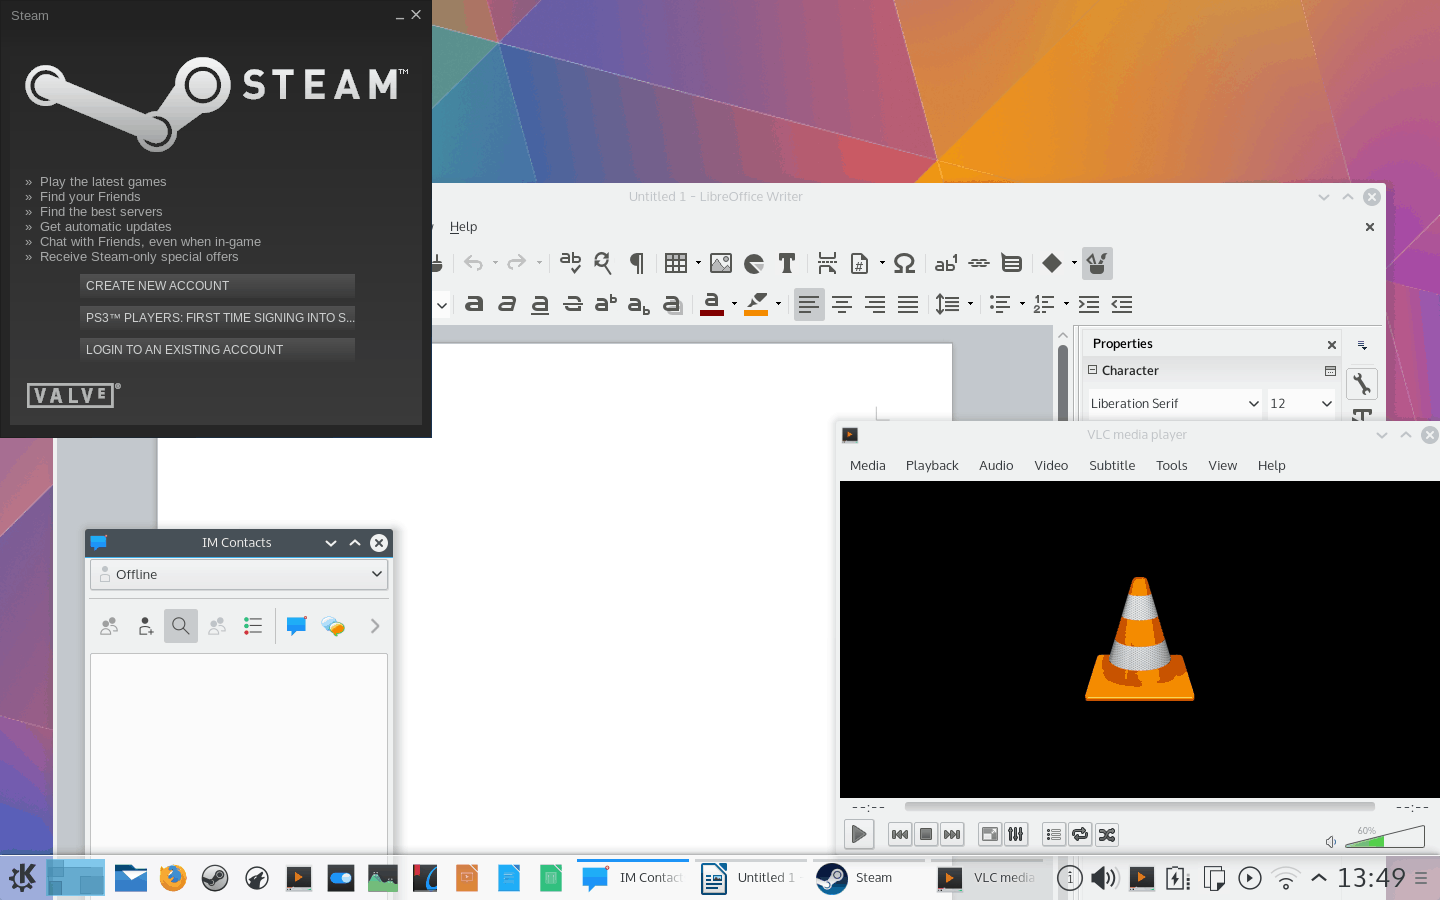The height and width of the screenshot is (900, 1440).
Task: Toggle search contacts in IM Contacts
Action: (181, 626)
